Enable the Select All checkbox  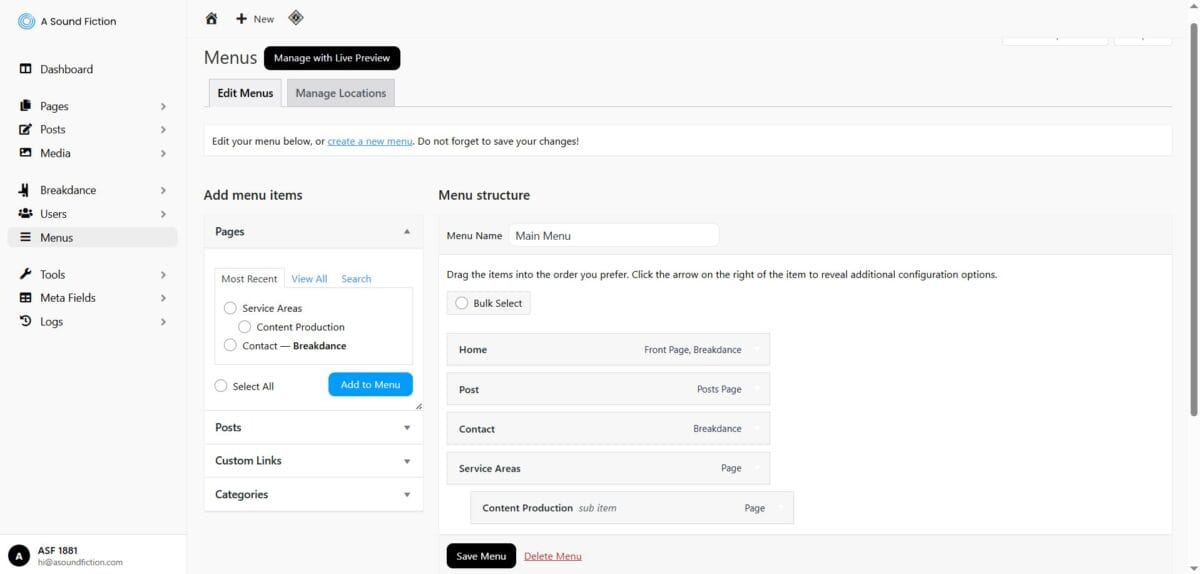(x=221, y=386)
